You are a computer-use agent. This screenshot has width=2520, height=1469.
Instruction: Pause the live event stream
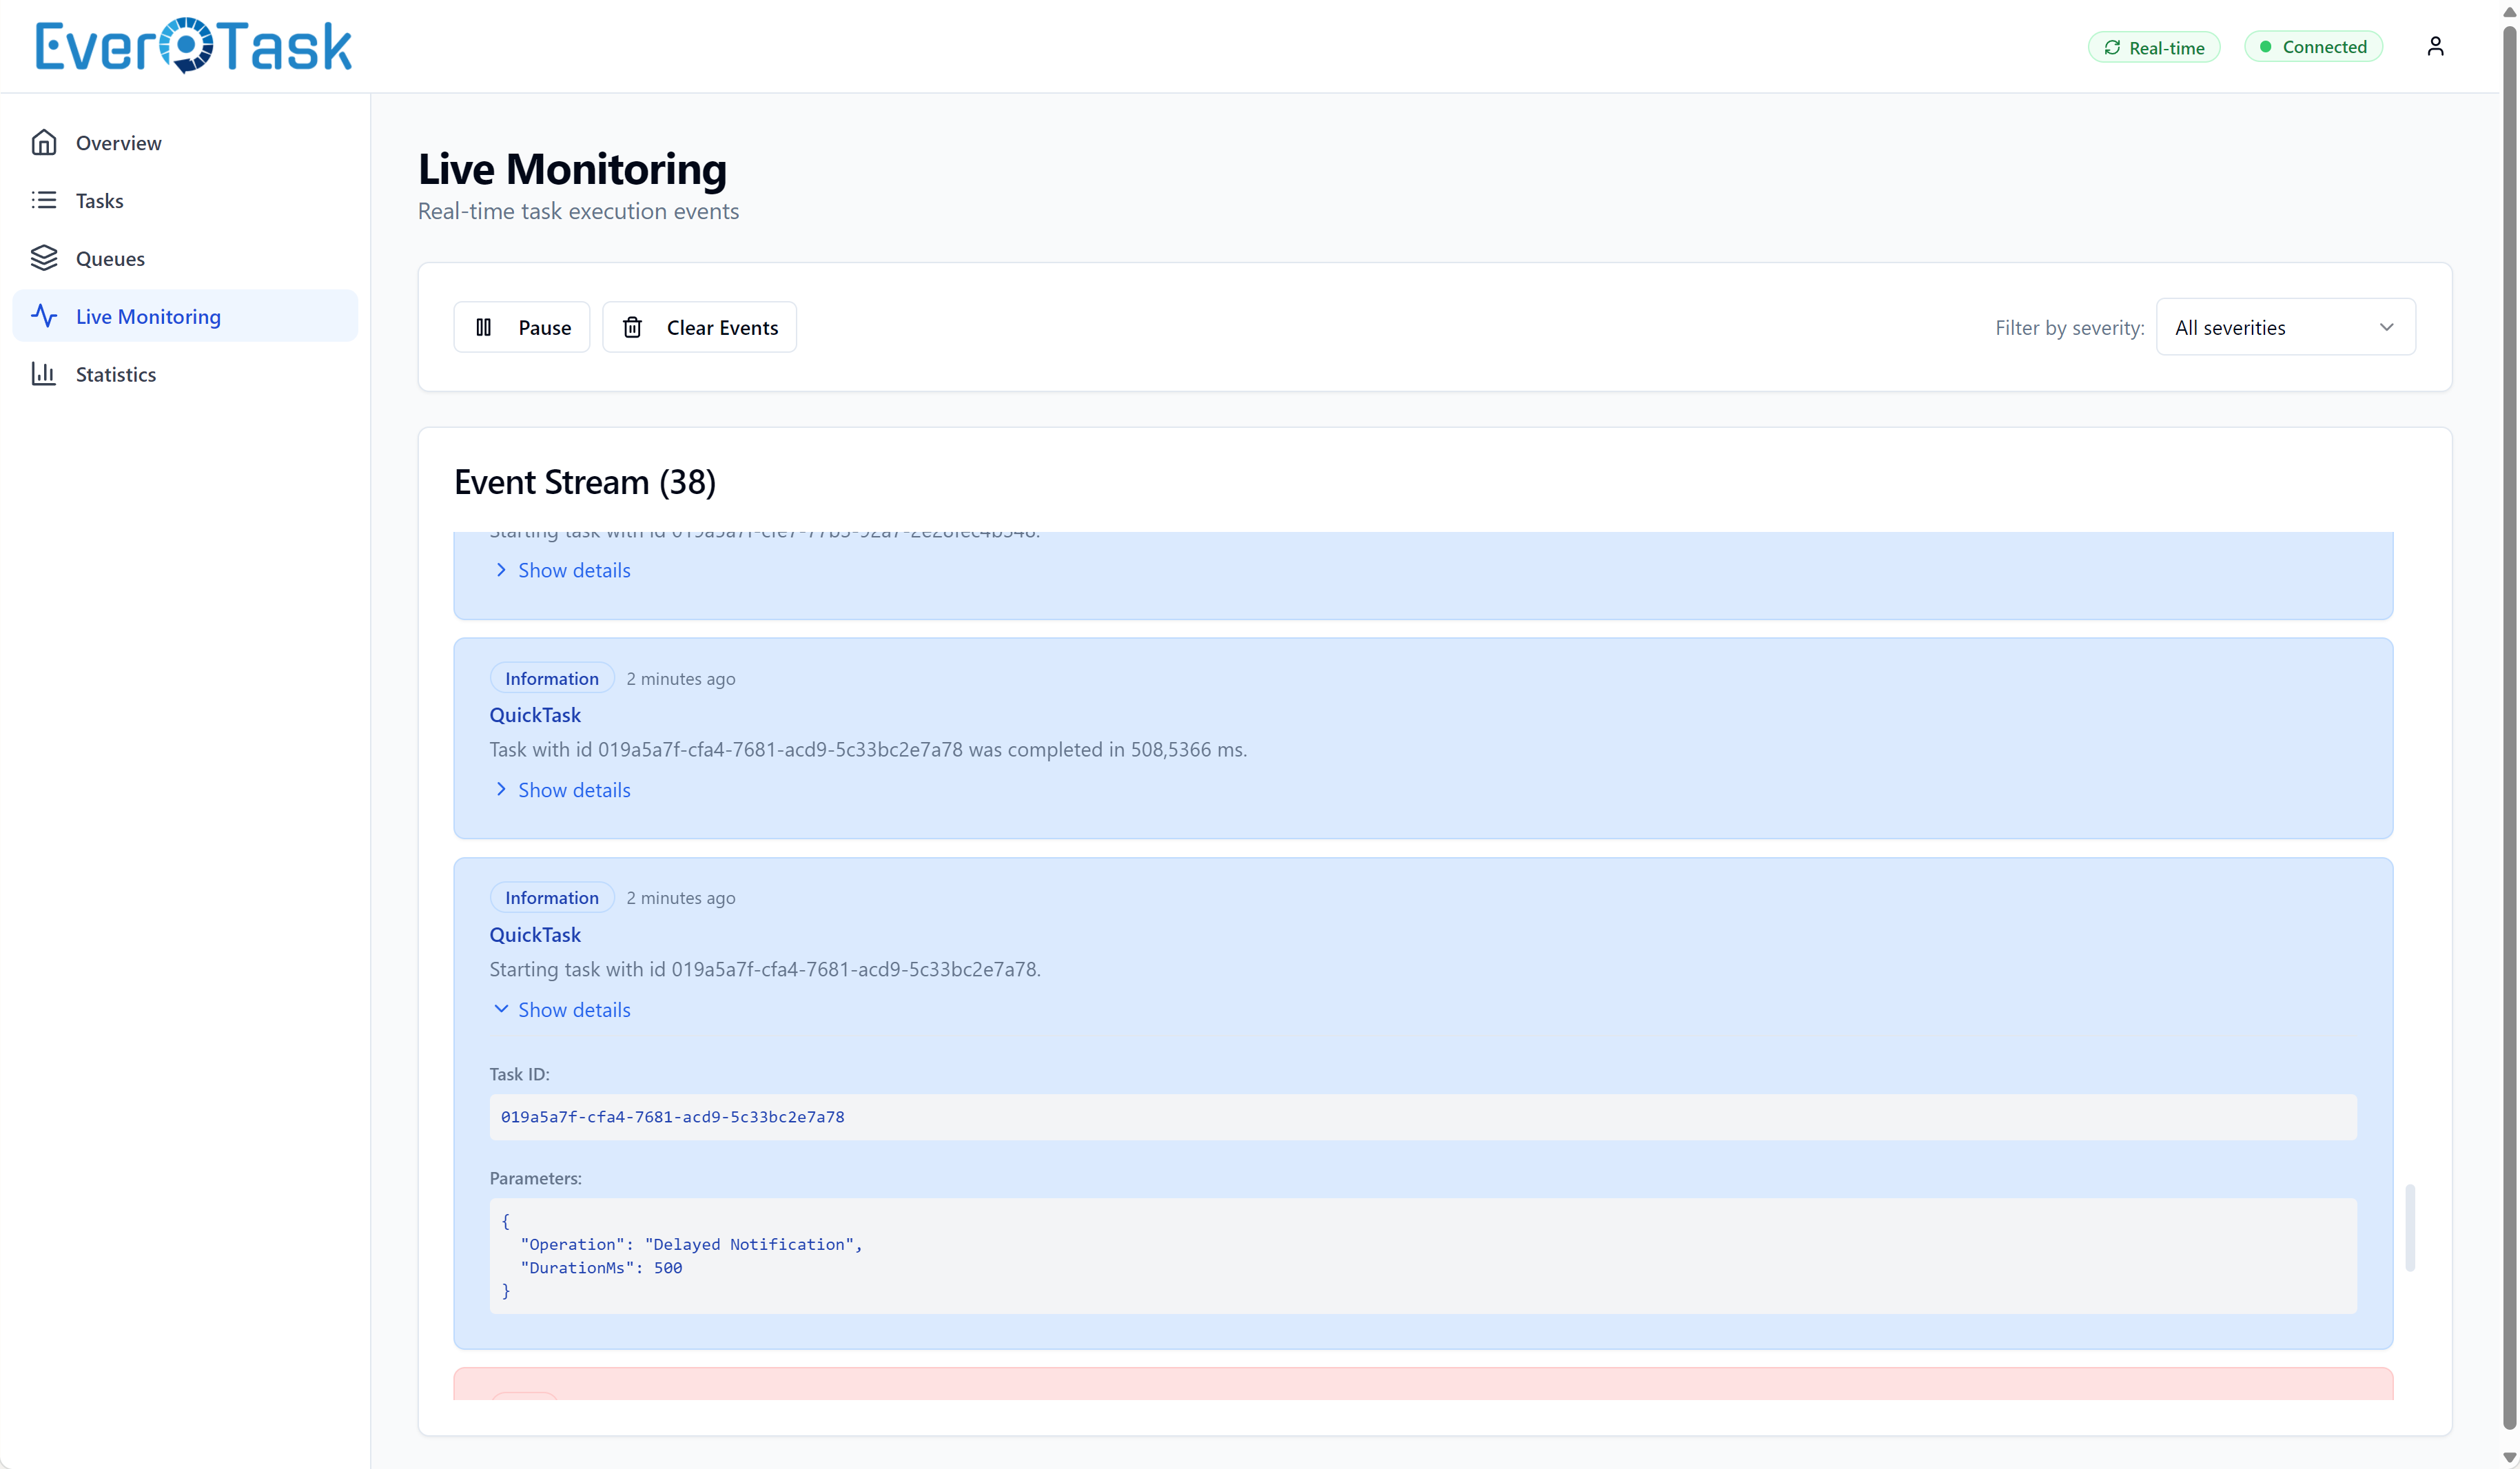click(521, 327)
